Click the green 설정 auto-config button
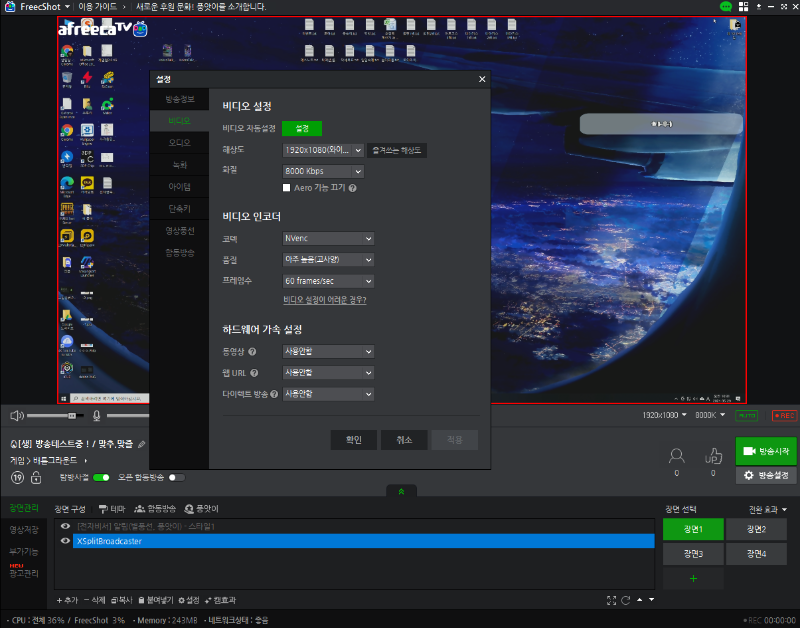The width and height of the screenshot is (800, 628). (302, 129)
